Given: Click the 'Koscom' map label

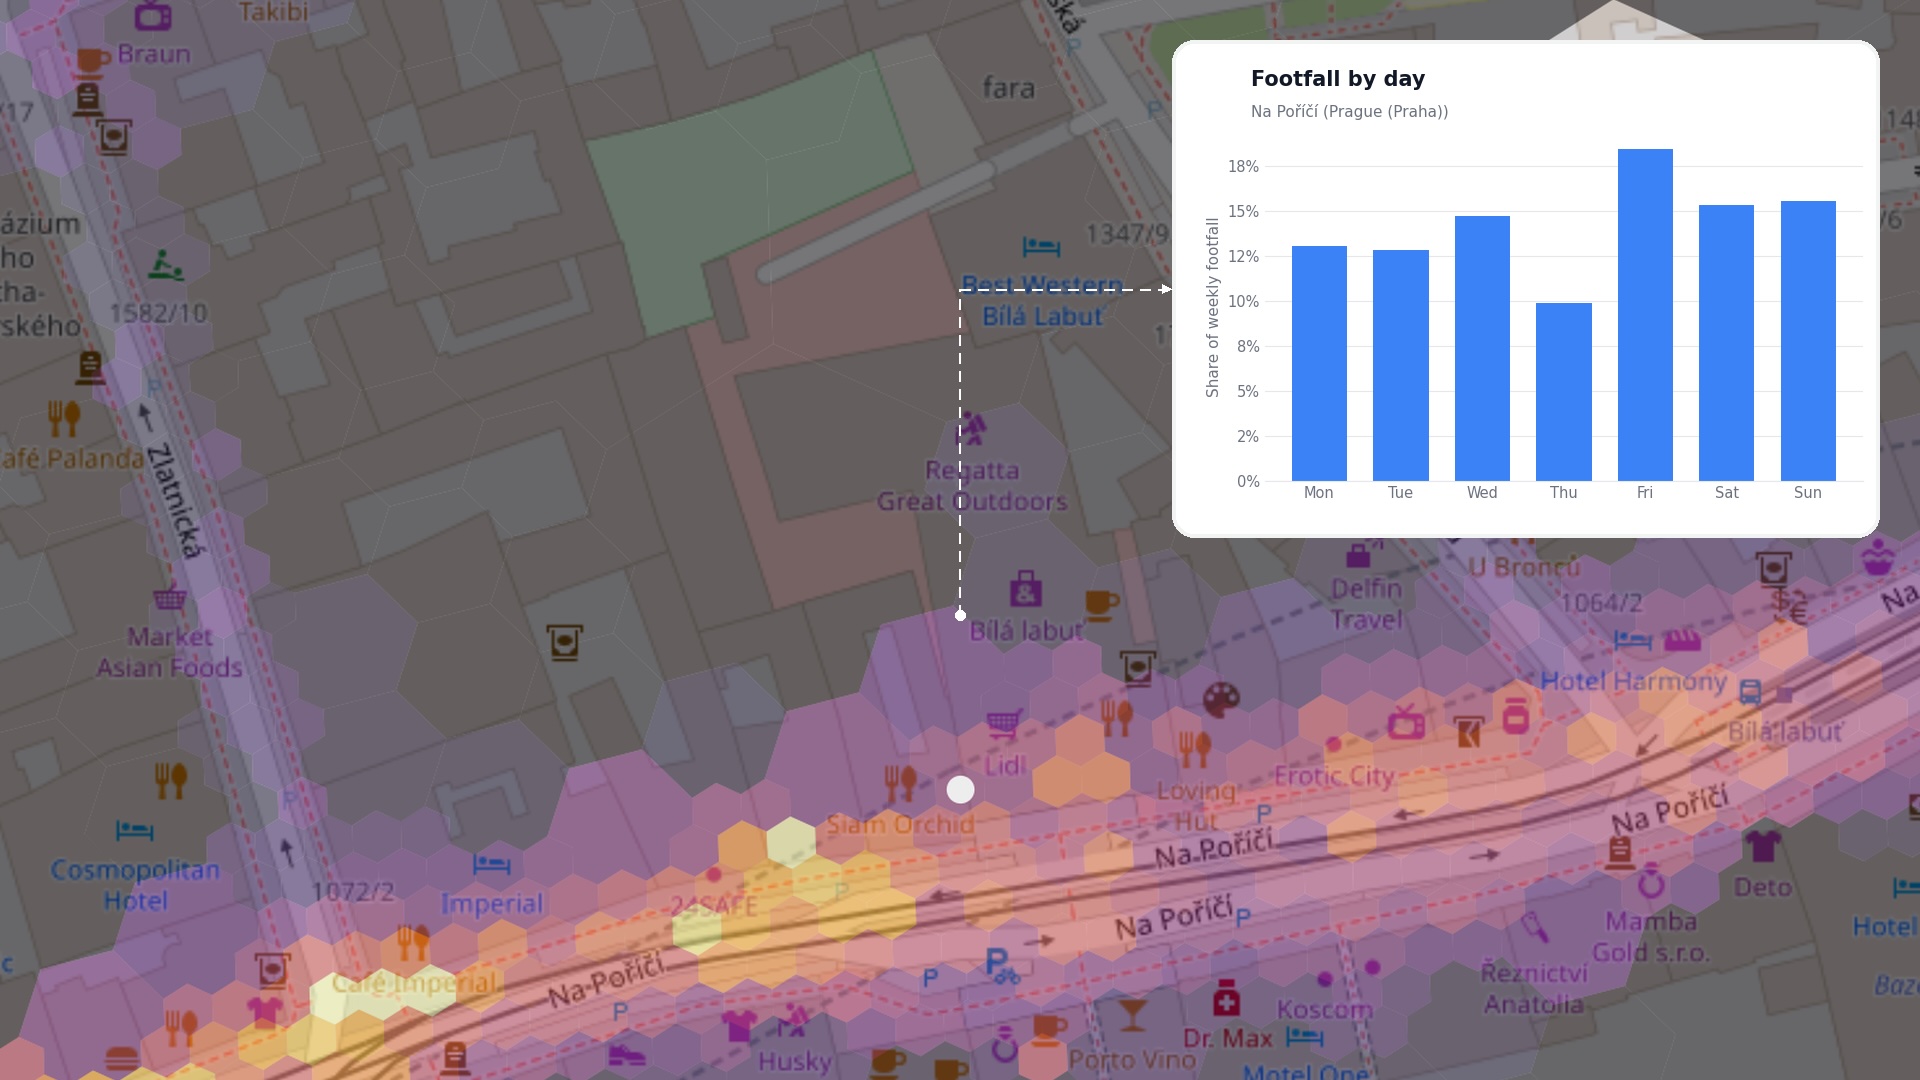Looking at the screenshot, I should point(1325,1010).
